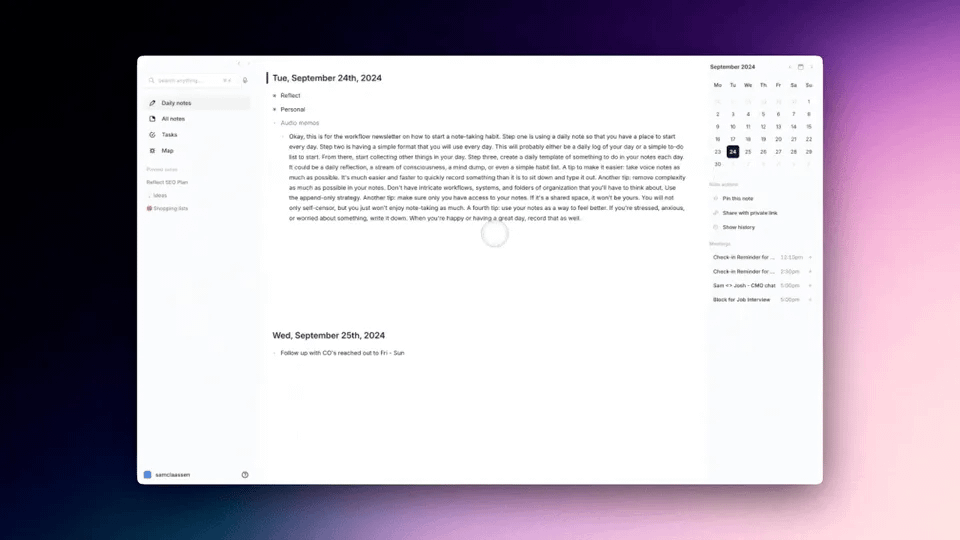Add Sam <> Josh CMO chat meeting
The height and width of the screenshot is (540, 960).
810,285
